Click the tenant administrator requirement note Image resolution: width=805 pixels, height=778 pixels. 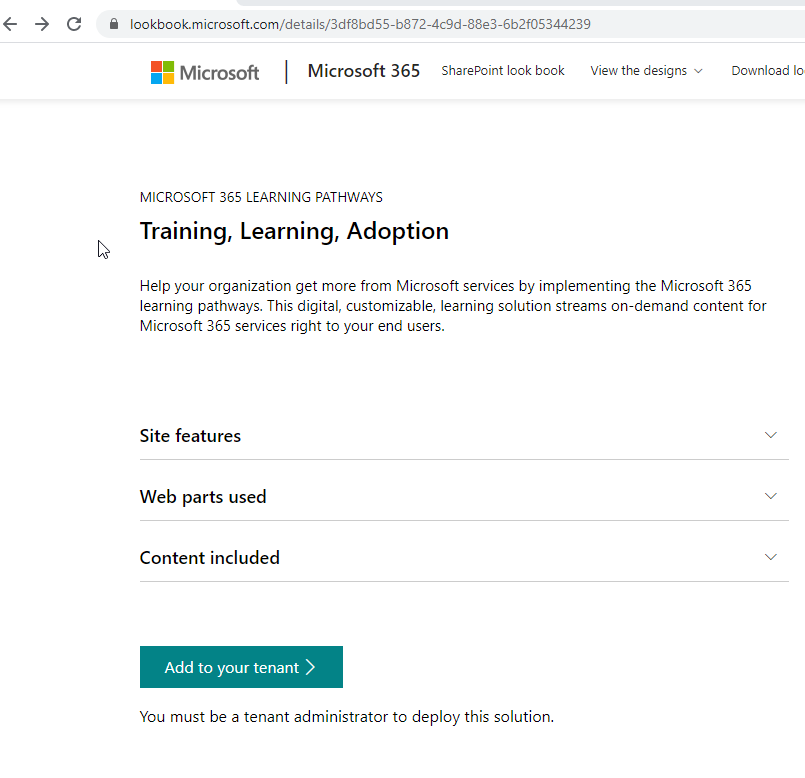point(346,716)
